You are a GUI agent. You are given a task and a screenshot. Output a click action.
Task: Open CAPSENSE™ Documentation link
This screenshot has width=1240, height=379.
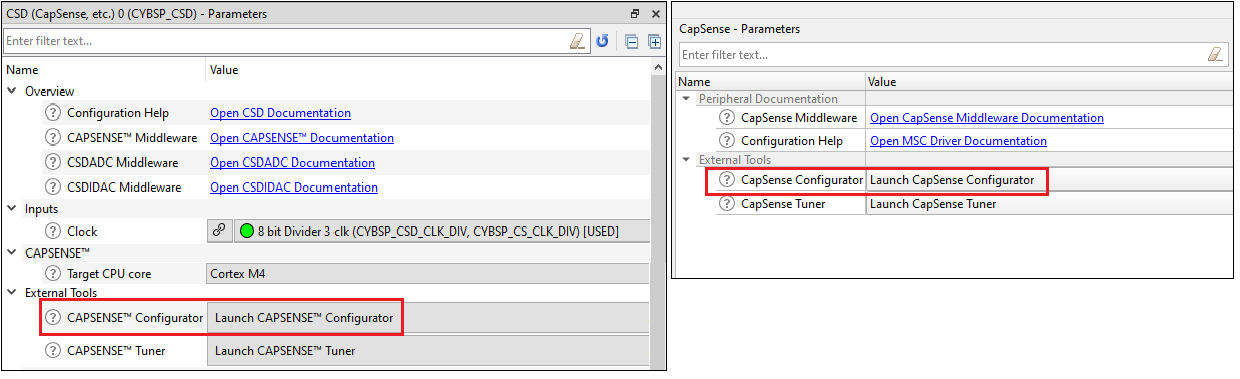pyautogui.click(x=302, y=138)
